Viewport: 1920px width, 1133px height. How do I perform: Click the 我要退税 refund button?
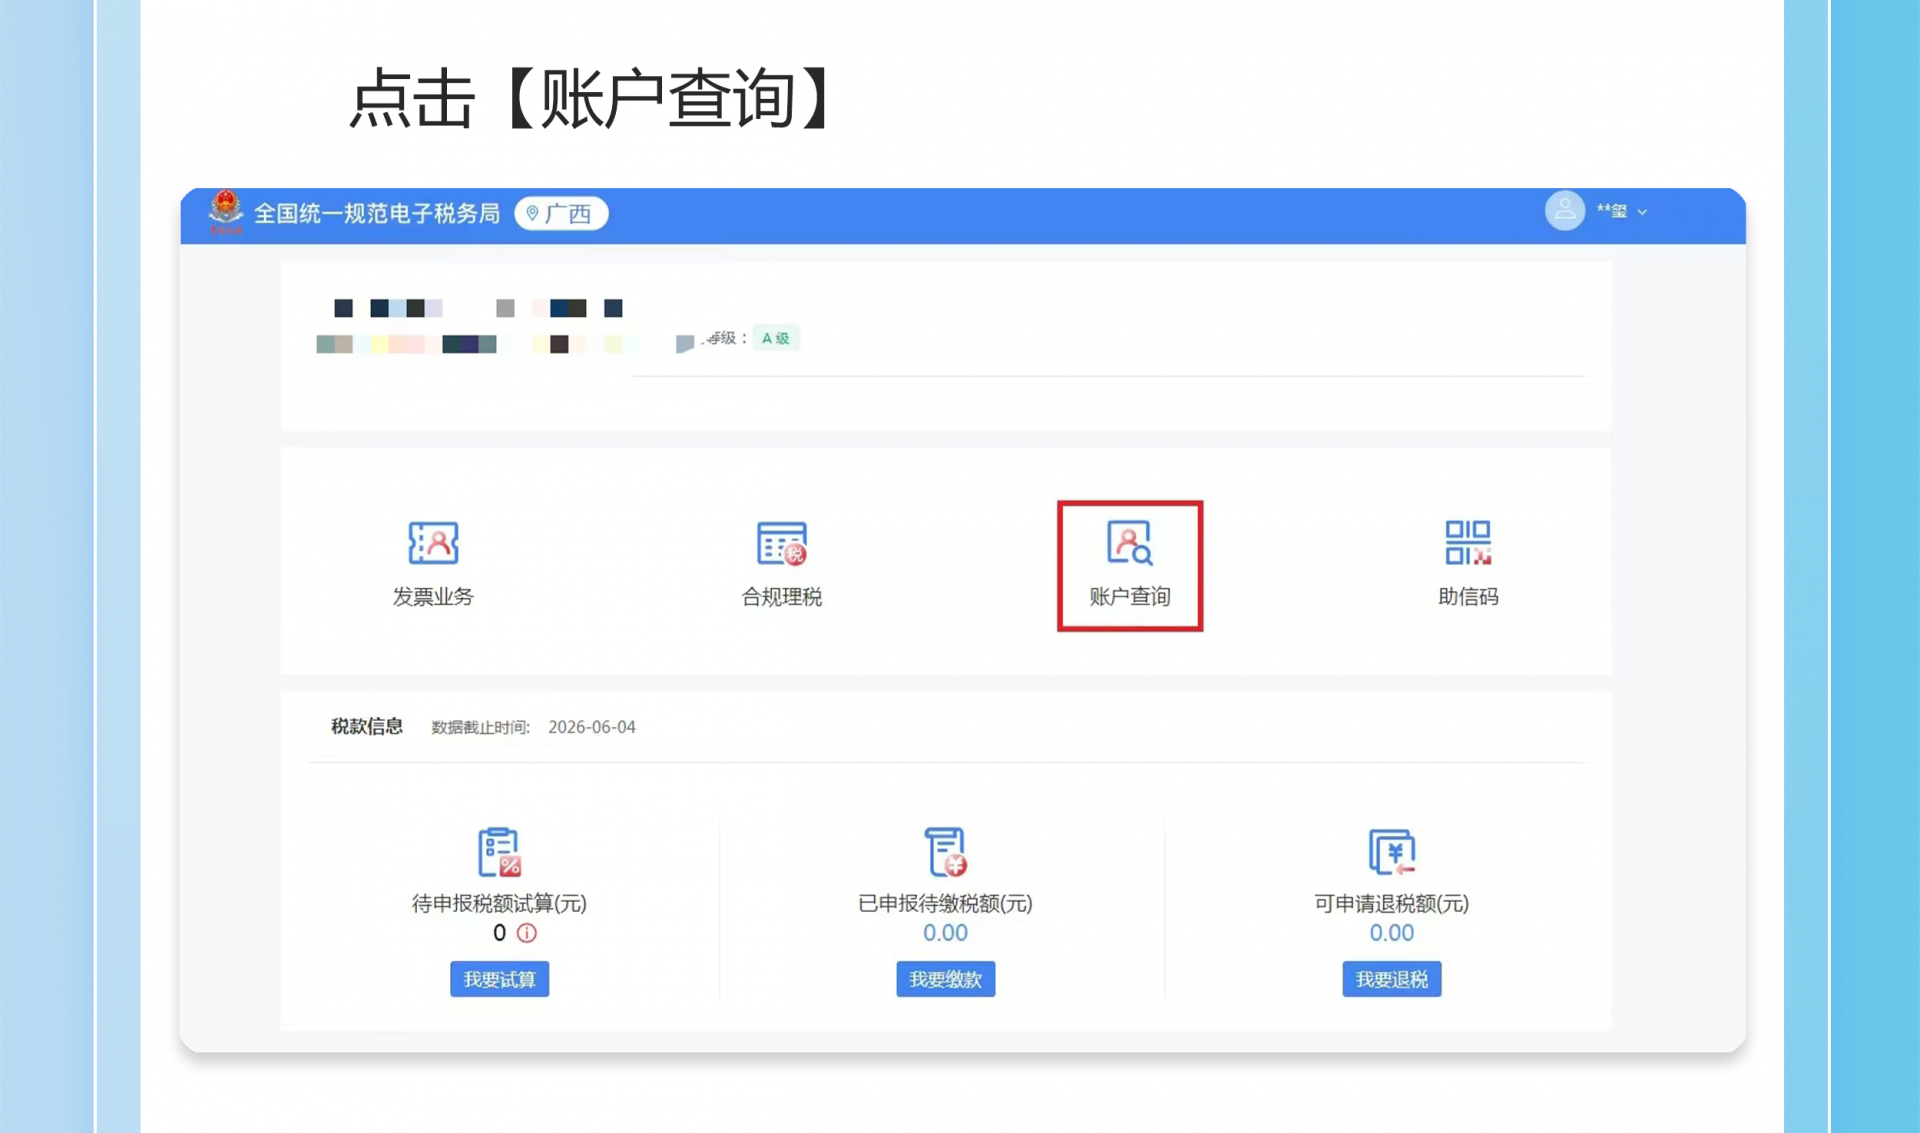pyautogui.click(x=1391, y=979)
